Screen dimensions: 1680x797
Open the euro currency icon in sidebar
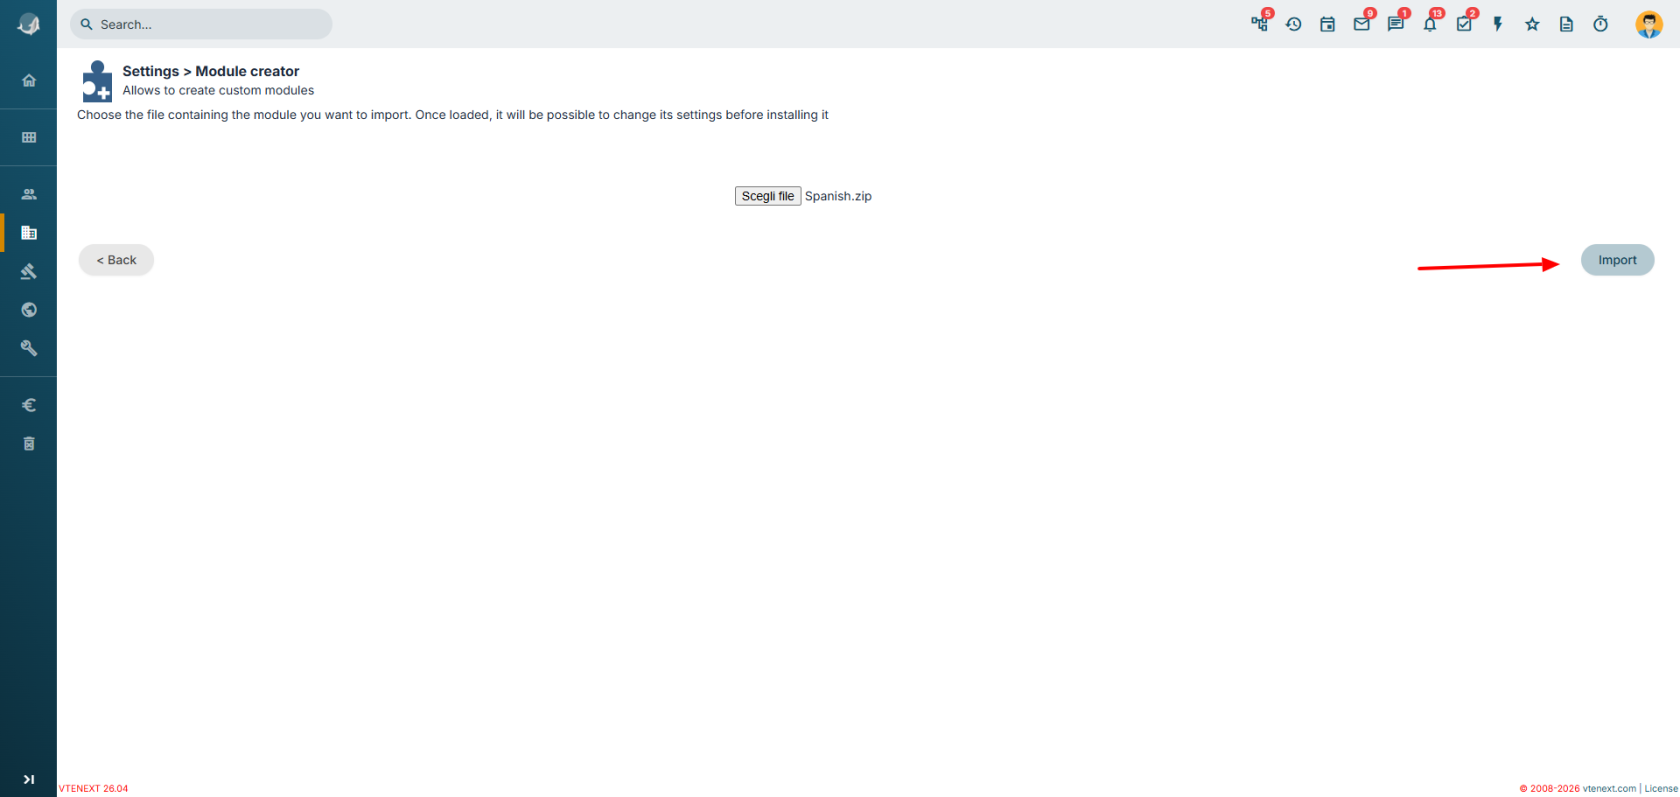(29, 405)
